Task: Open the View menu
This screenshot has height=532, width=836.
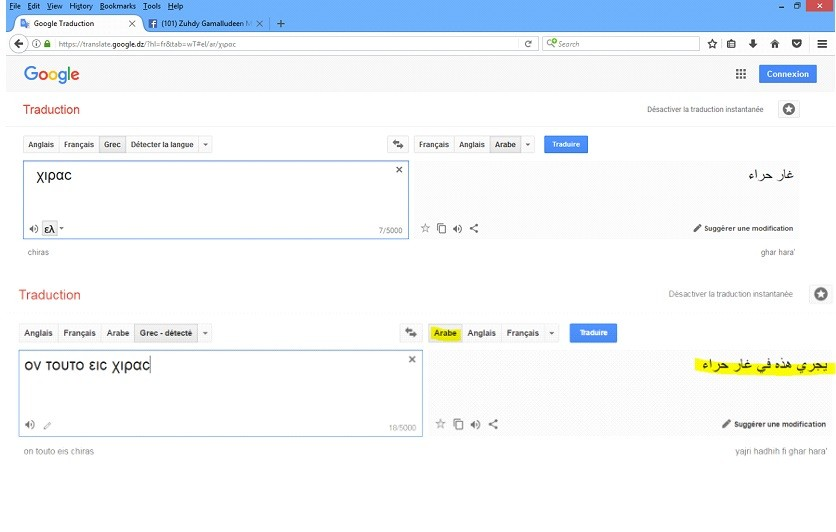Action: pyautogui.click(x=54, y=6)
